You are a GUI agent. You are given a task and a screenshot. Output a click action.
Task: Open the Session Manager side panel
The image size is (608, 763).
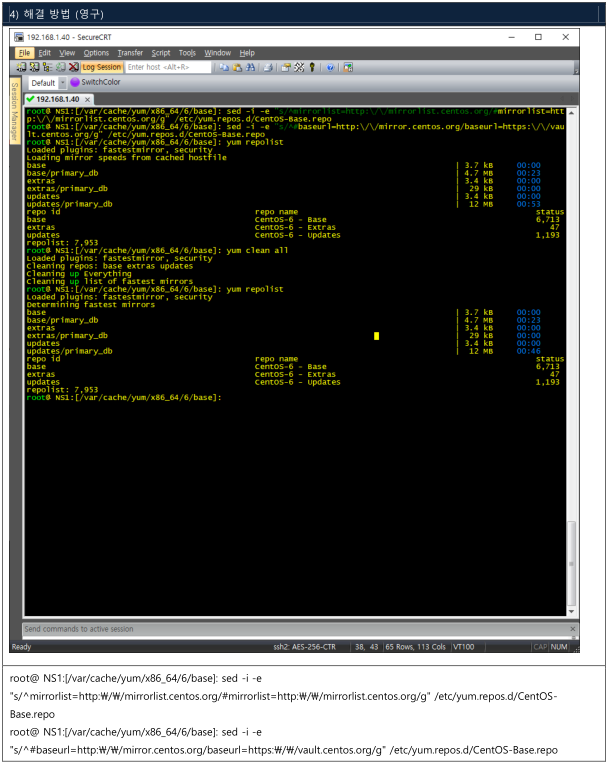(14, 110)
